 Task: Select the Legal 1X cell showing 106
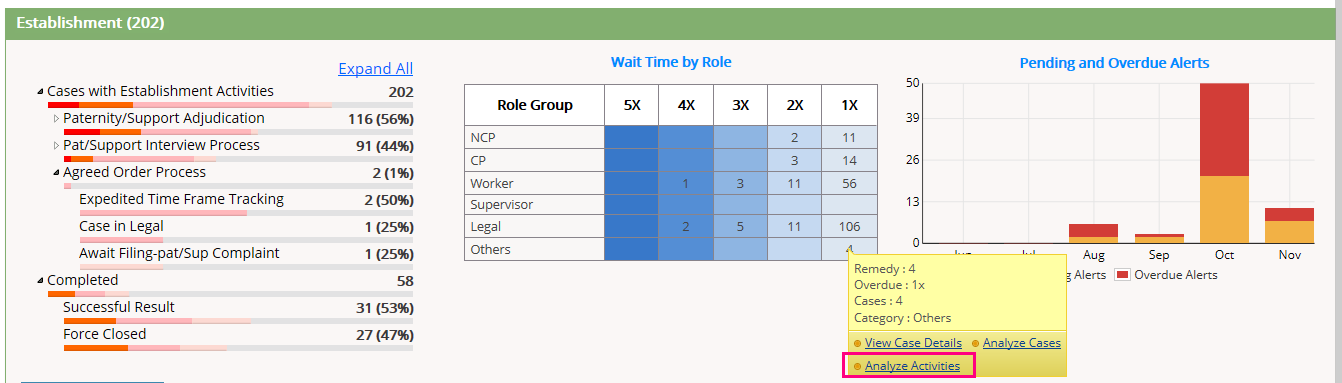(x=849, y=227)
